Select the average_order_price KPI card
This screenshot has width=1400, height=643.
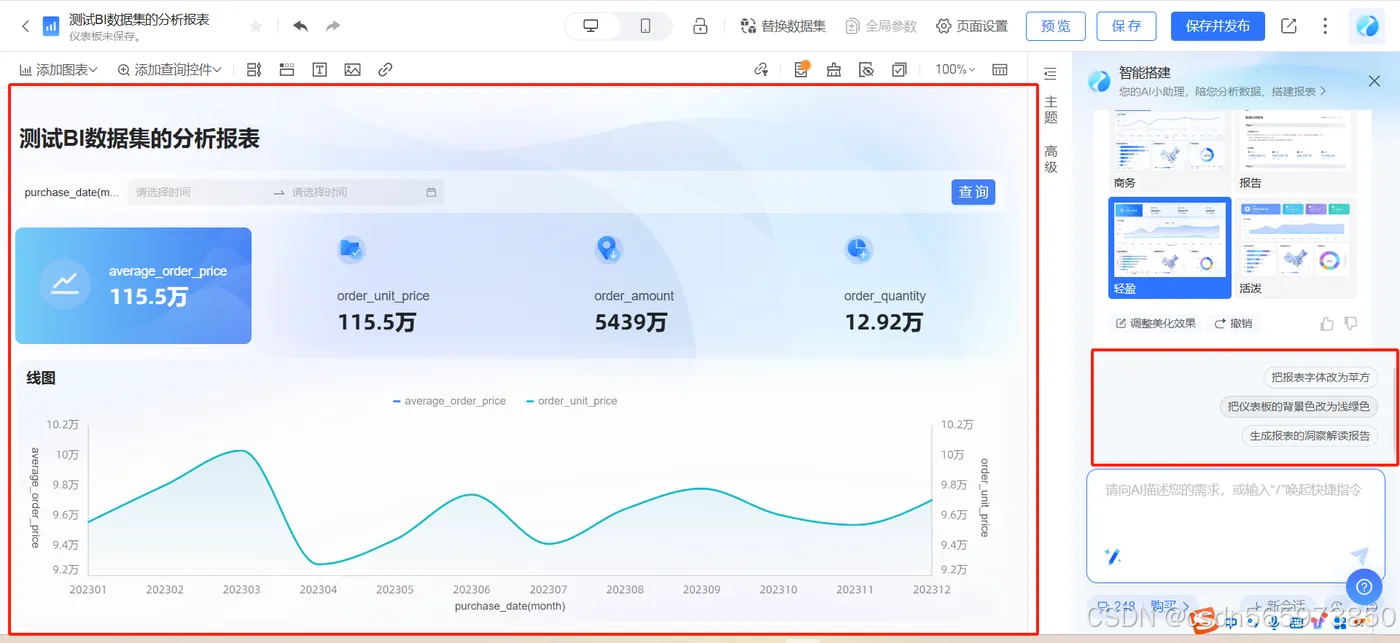coord(133,285)
